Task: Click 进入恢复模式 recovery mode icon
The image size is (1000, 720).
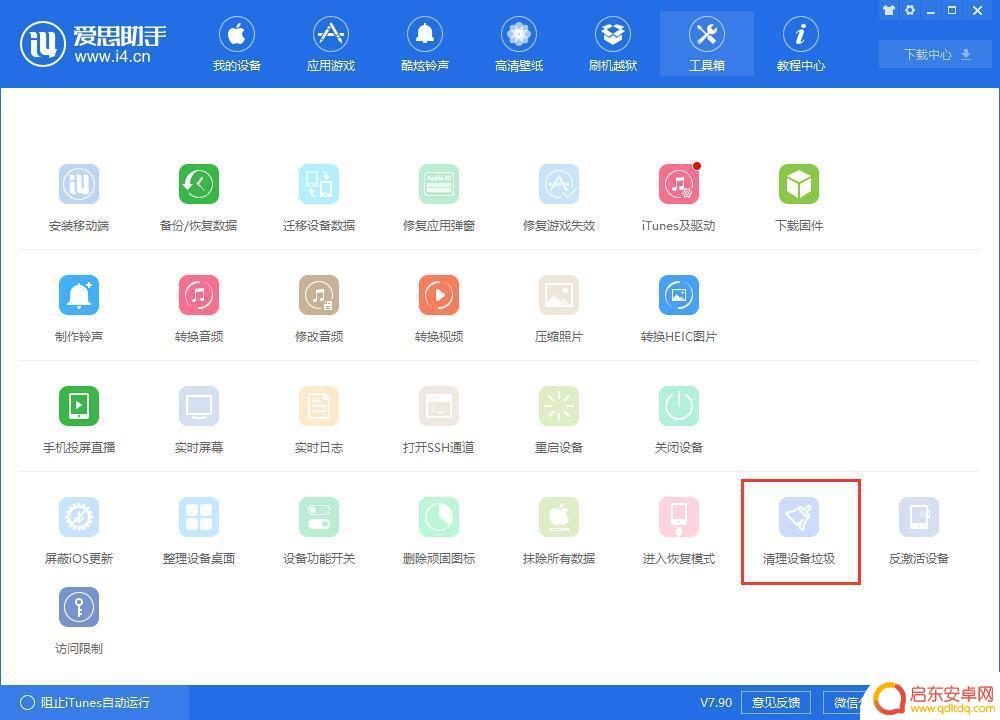Action: point(679,517)
